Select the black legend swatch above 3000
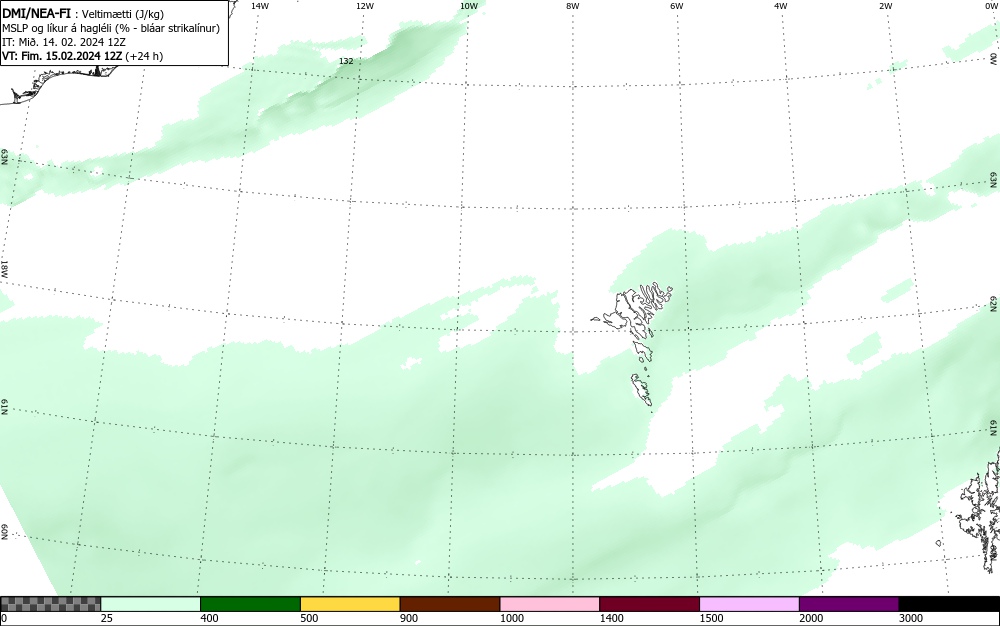 [949, 604]
